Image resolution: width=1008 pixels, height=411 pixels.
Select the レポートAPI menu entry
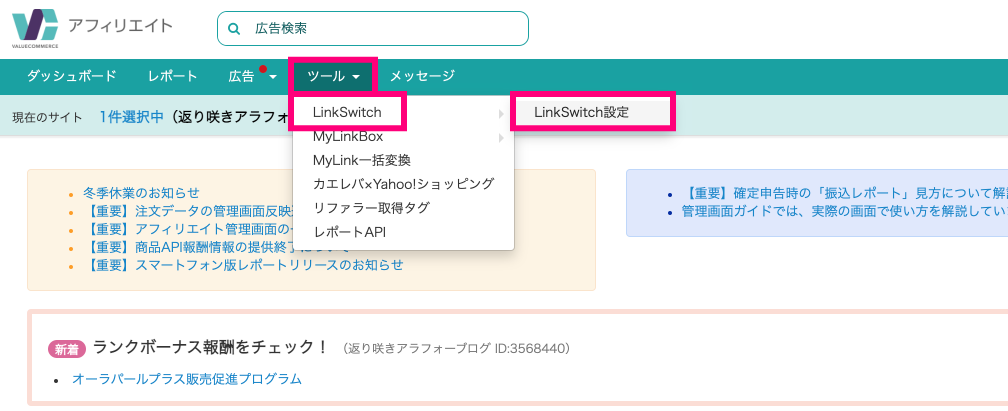(x=349, y=232)
